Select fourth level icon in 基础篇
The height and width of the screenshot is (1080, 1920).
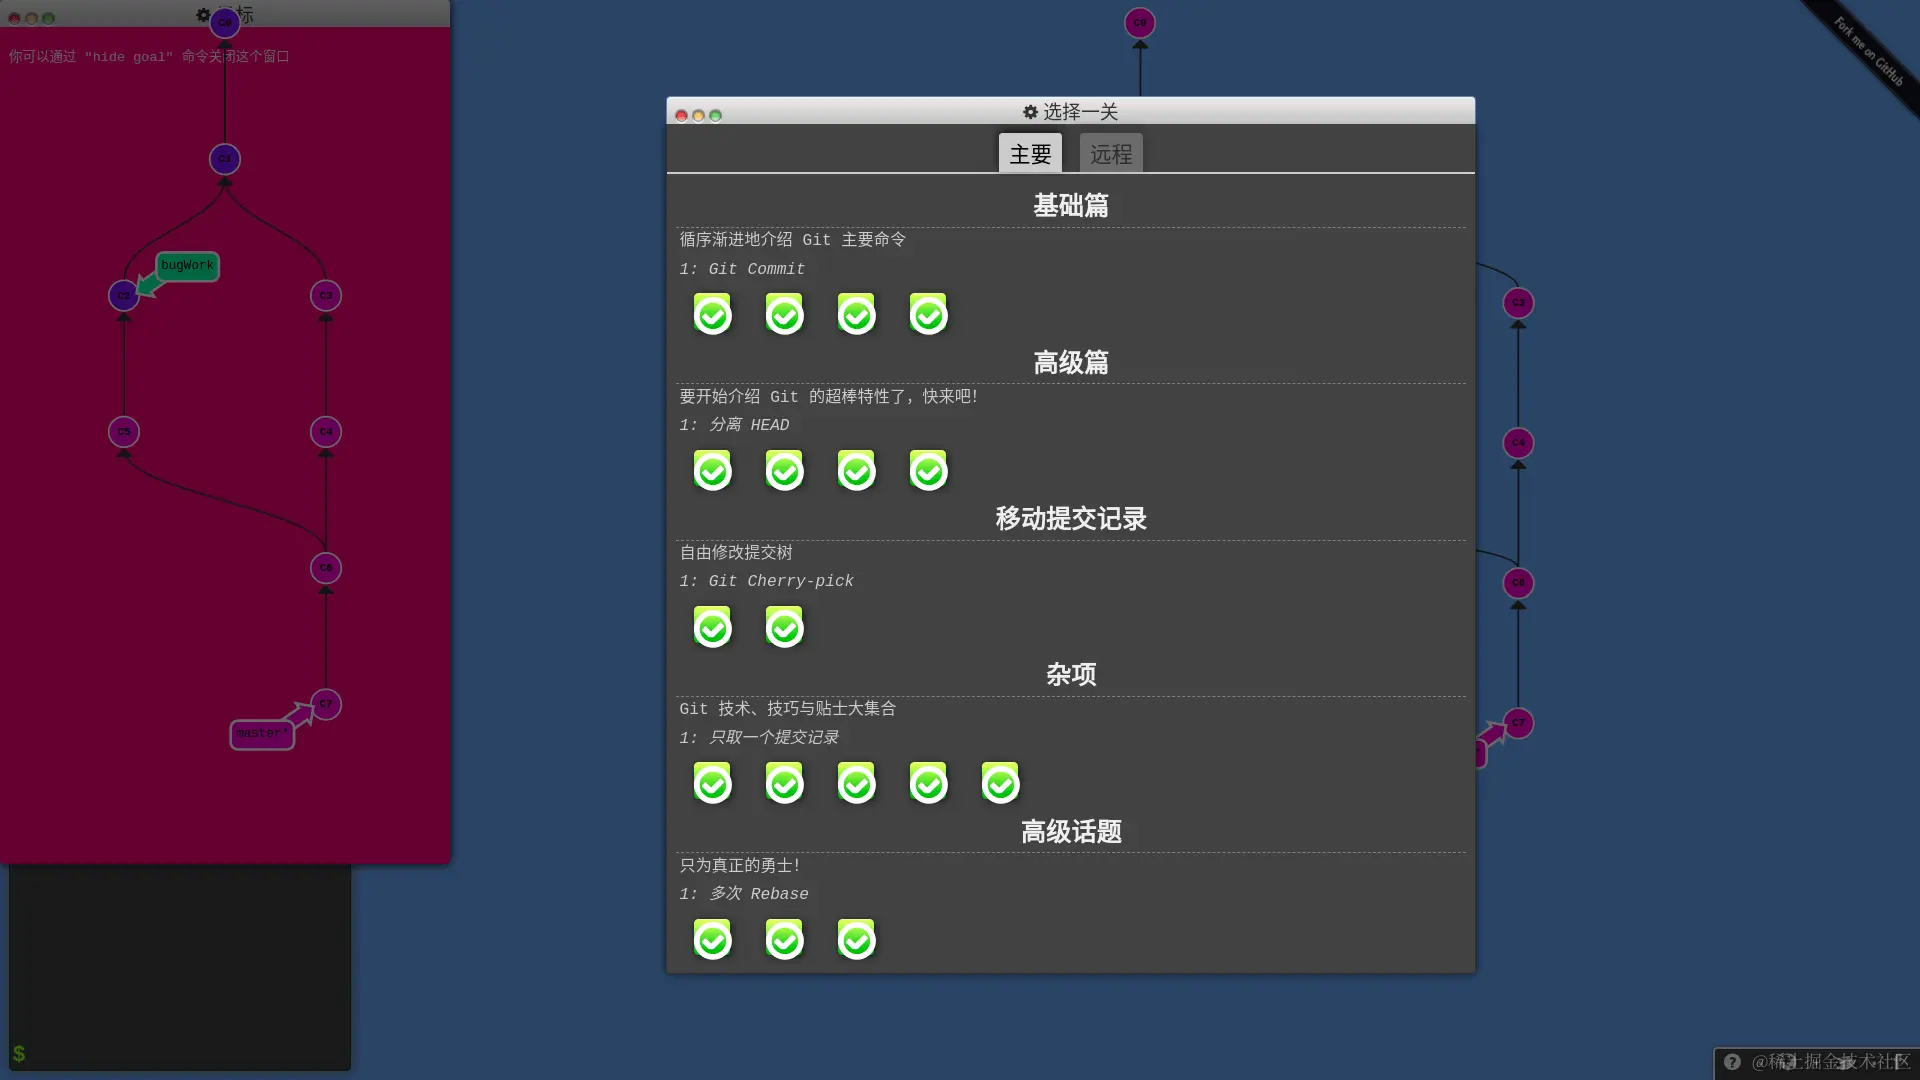coord(928,314)
